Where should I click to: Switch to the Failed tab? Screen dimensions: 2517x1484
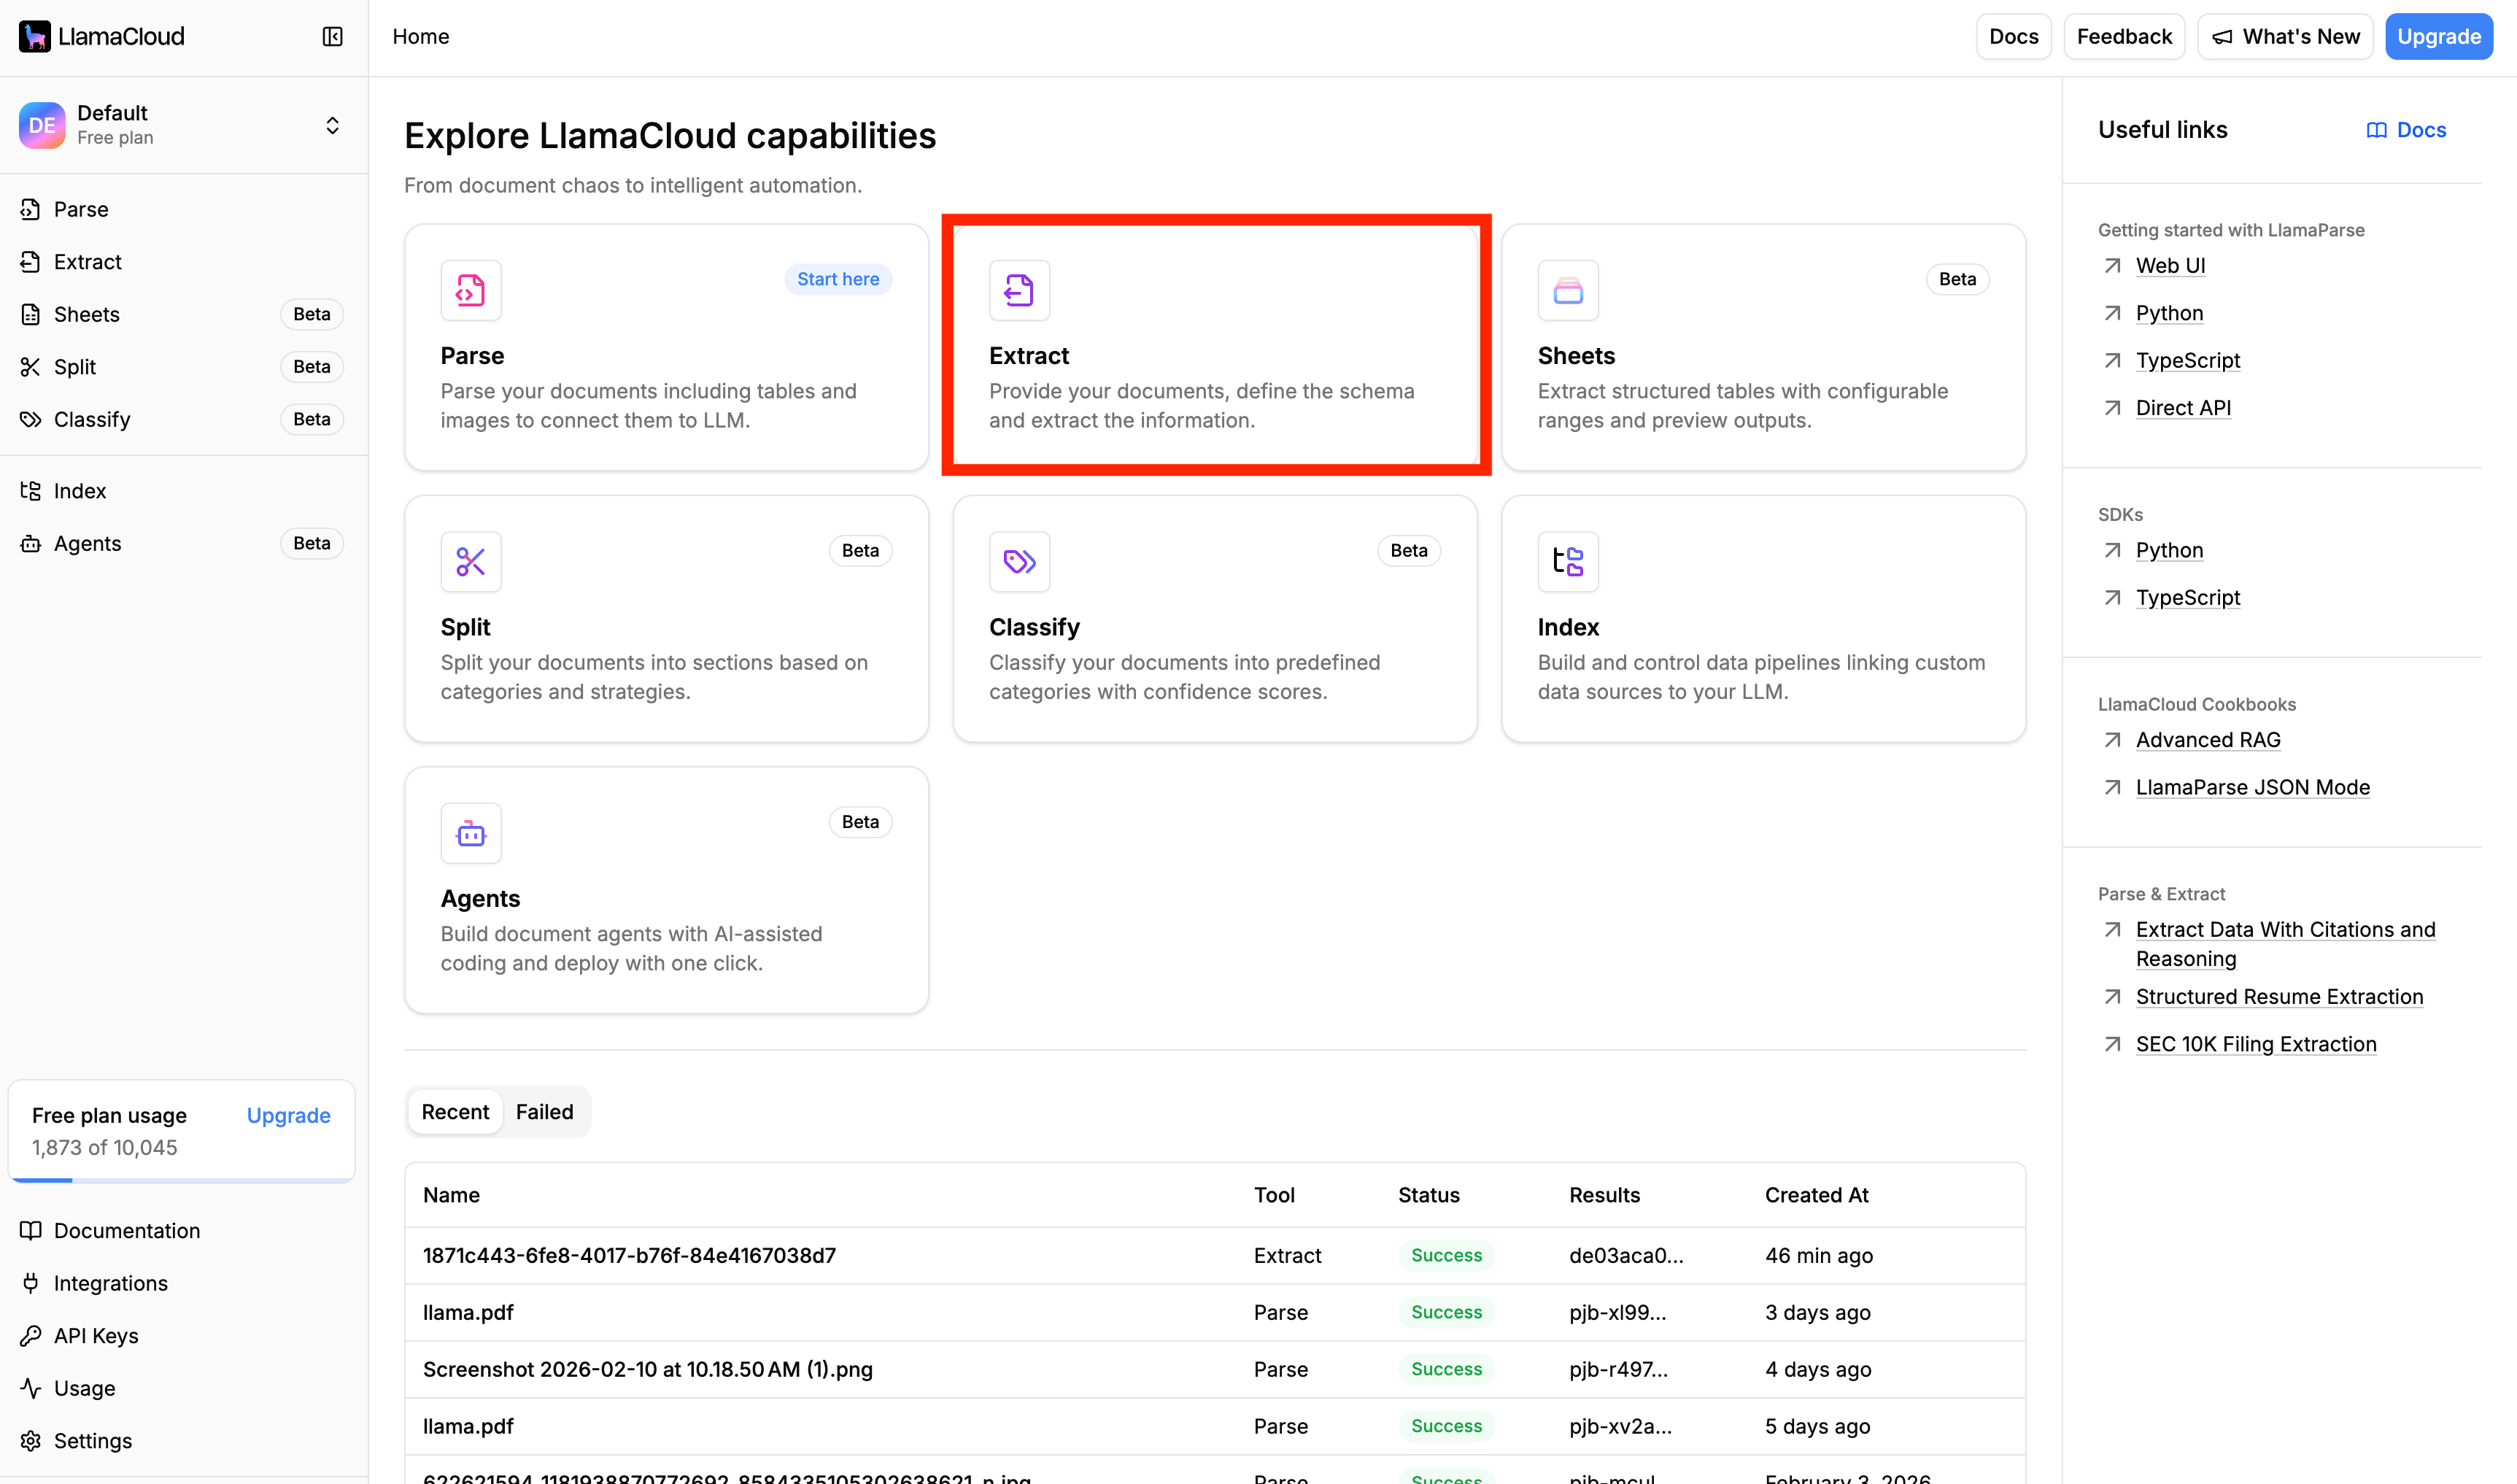pos(544,1112)
